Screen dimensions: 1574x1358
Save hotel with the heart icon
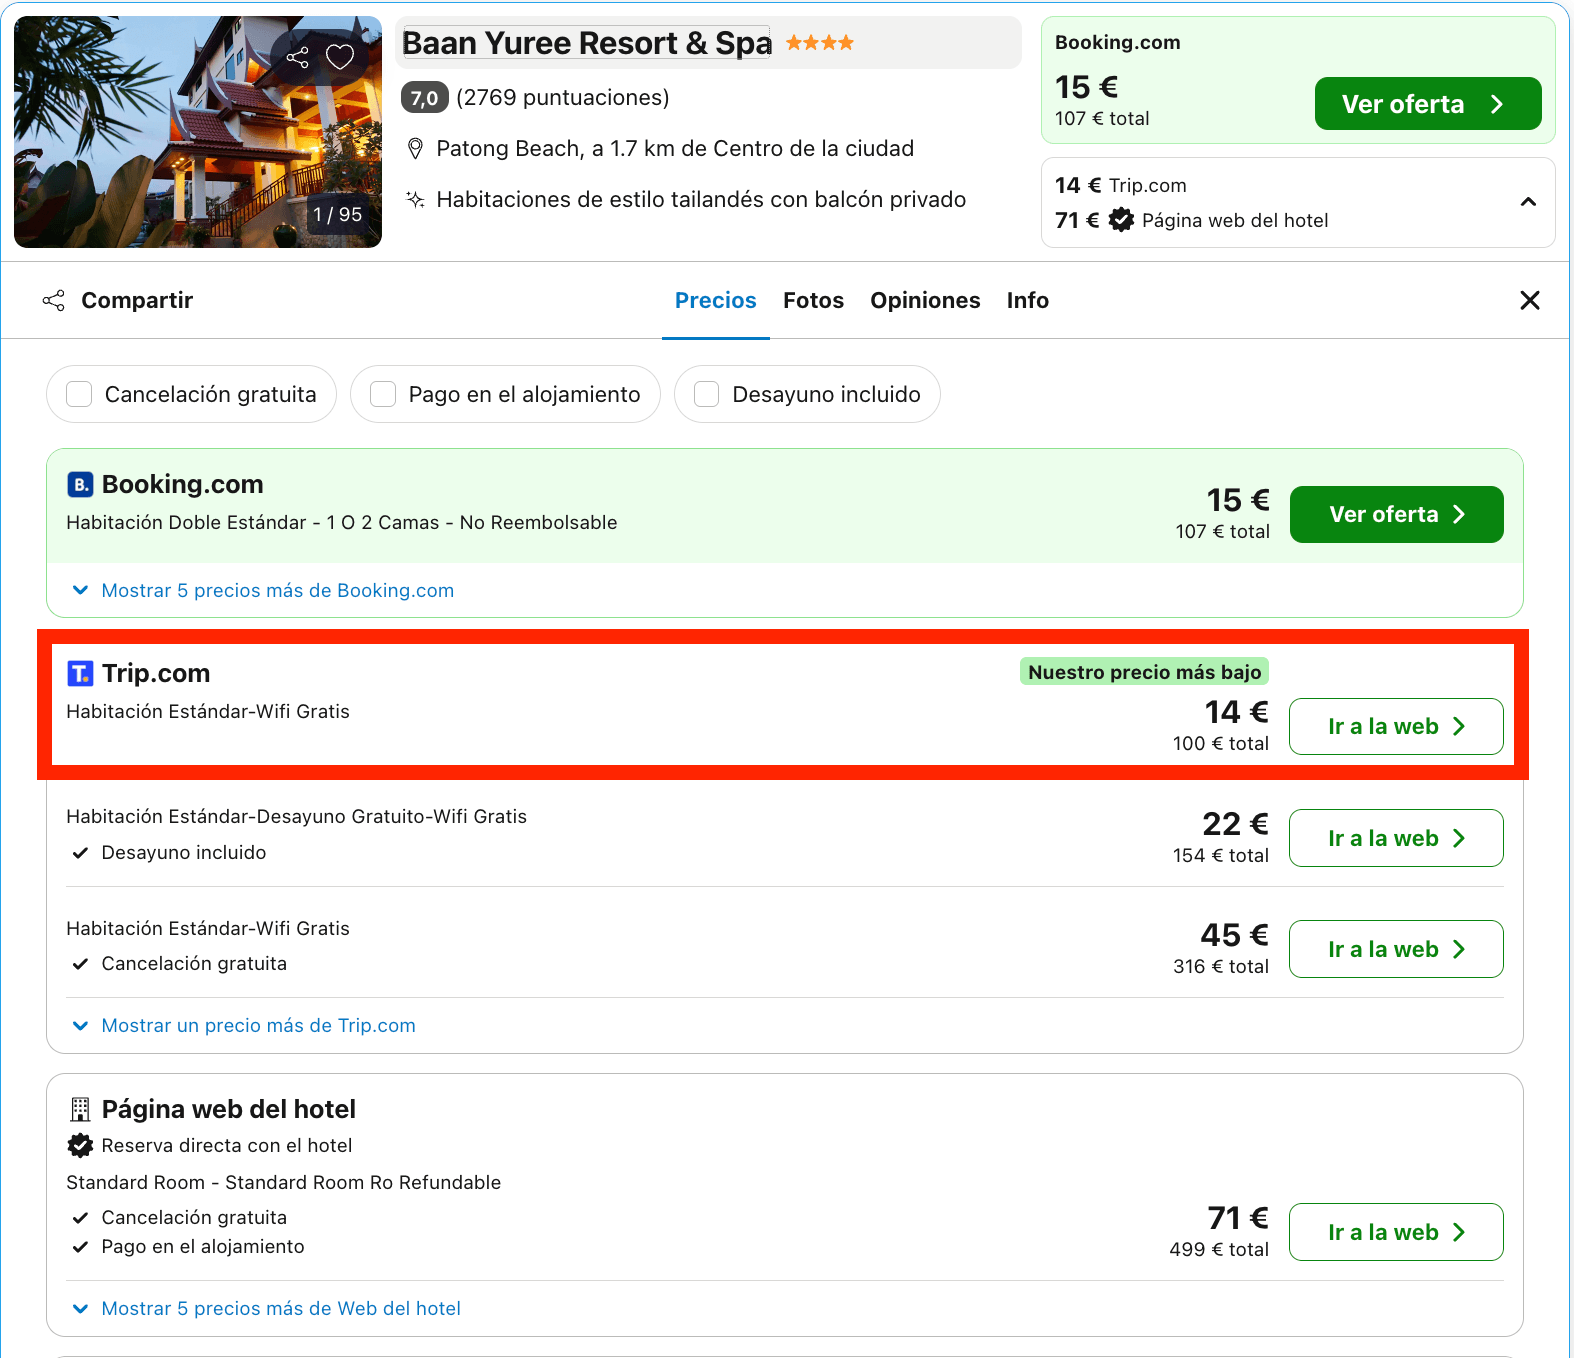click(340, 57)
